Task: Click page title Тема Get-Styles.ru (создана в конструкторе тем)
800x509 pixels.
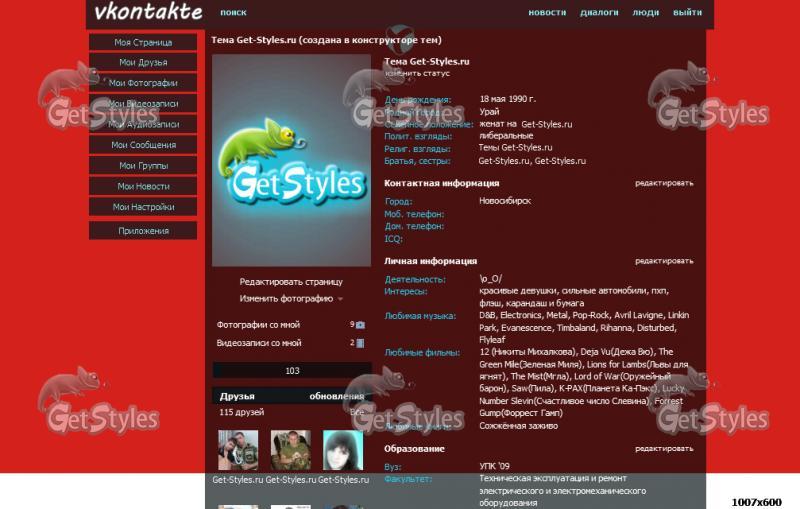Action: [x=327, y=40]
